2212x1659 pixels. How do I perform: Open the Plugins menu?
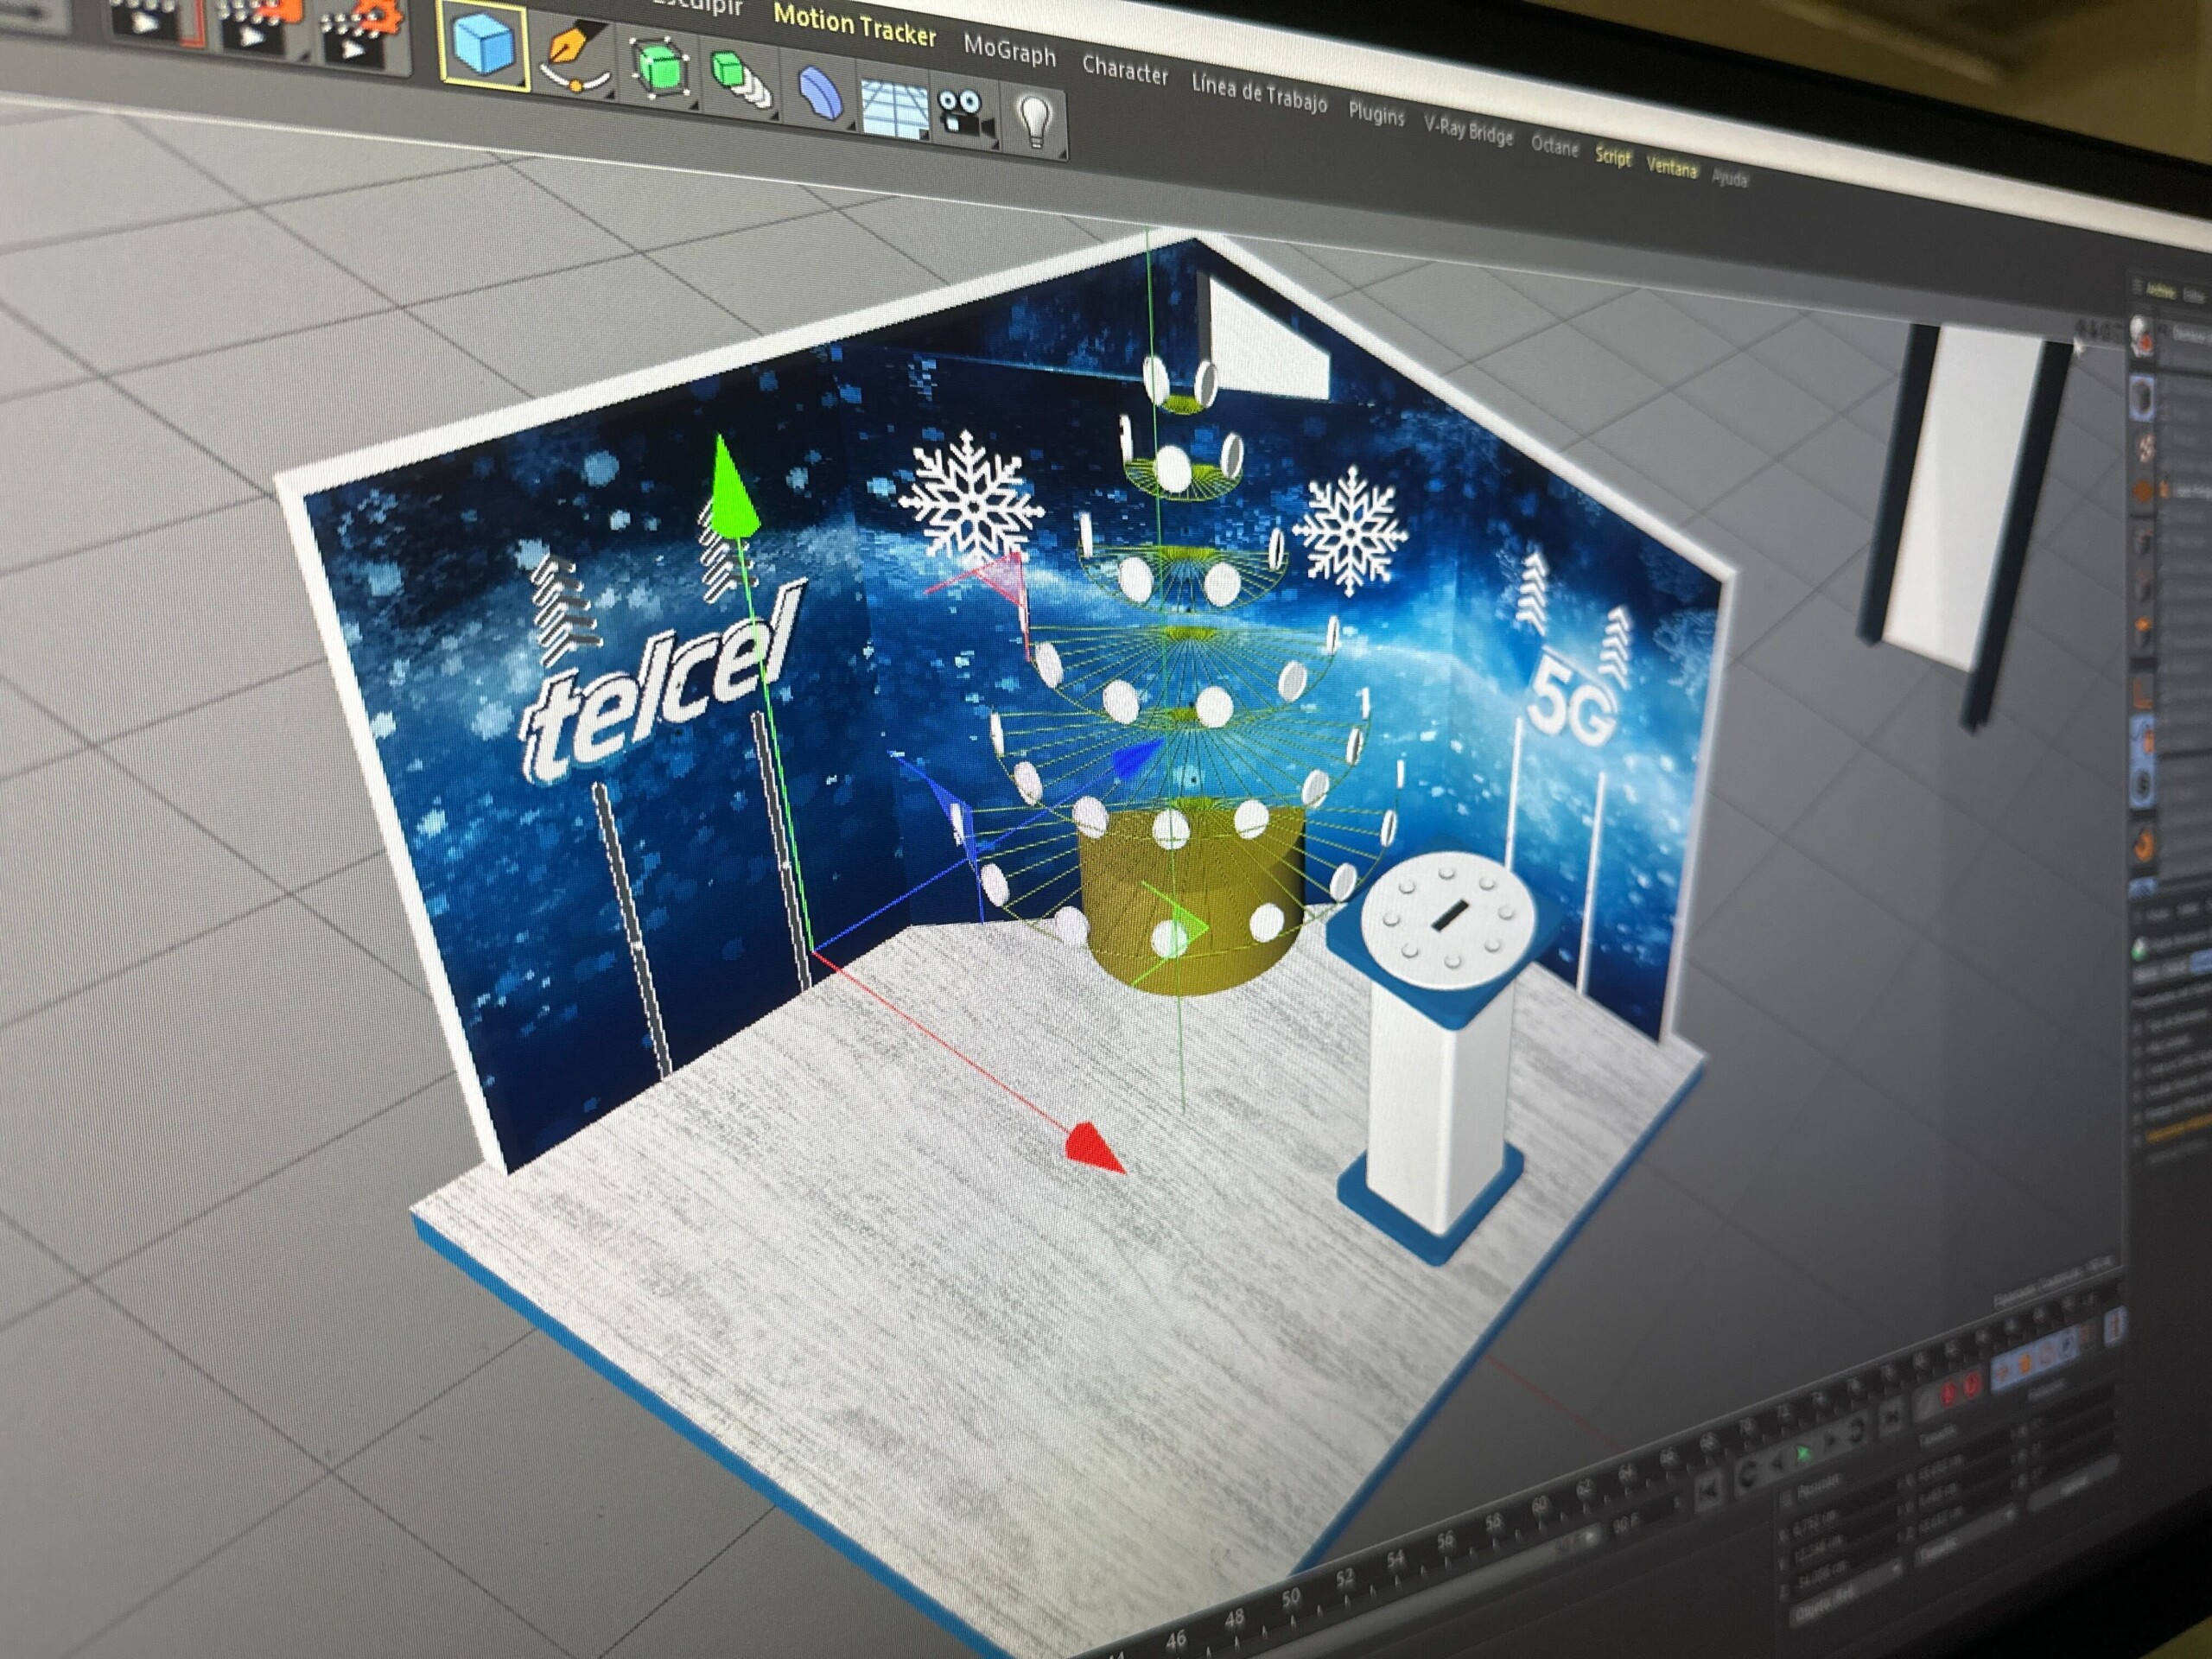pyautogui.click(x=1376, y=113)
